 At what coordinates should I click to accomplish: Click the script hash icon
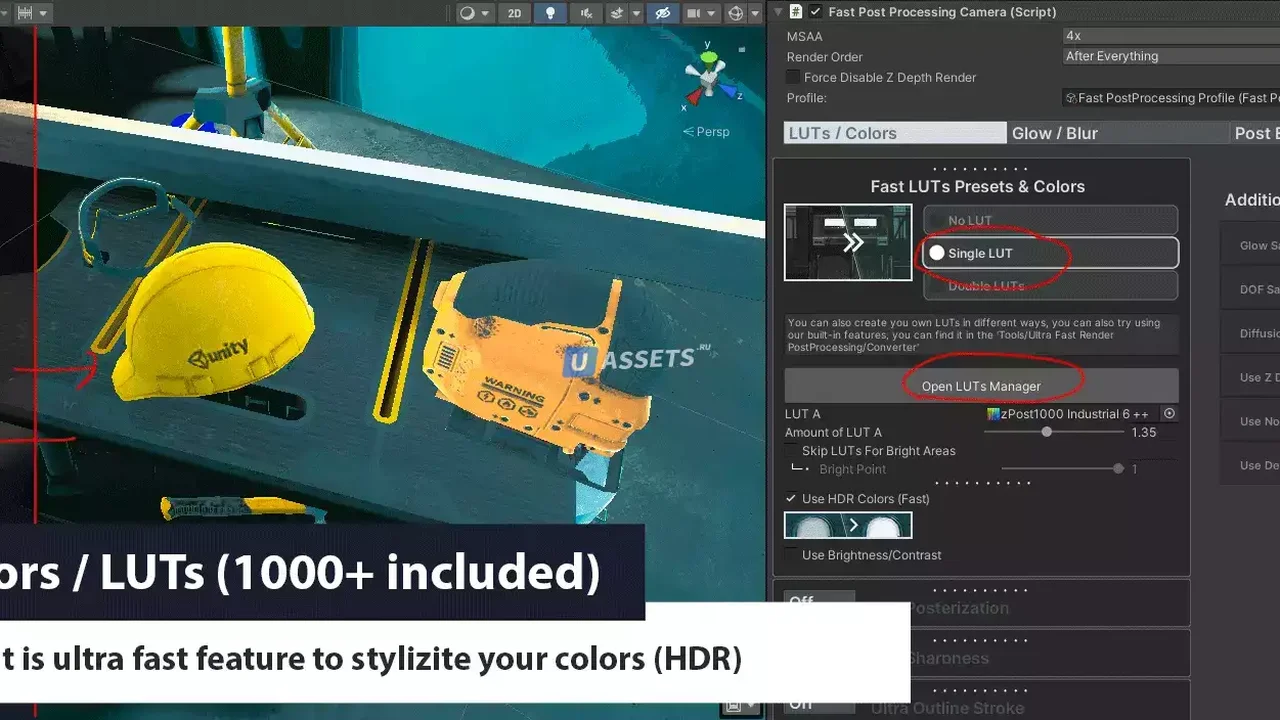[x=796, y=12]
